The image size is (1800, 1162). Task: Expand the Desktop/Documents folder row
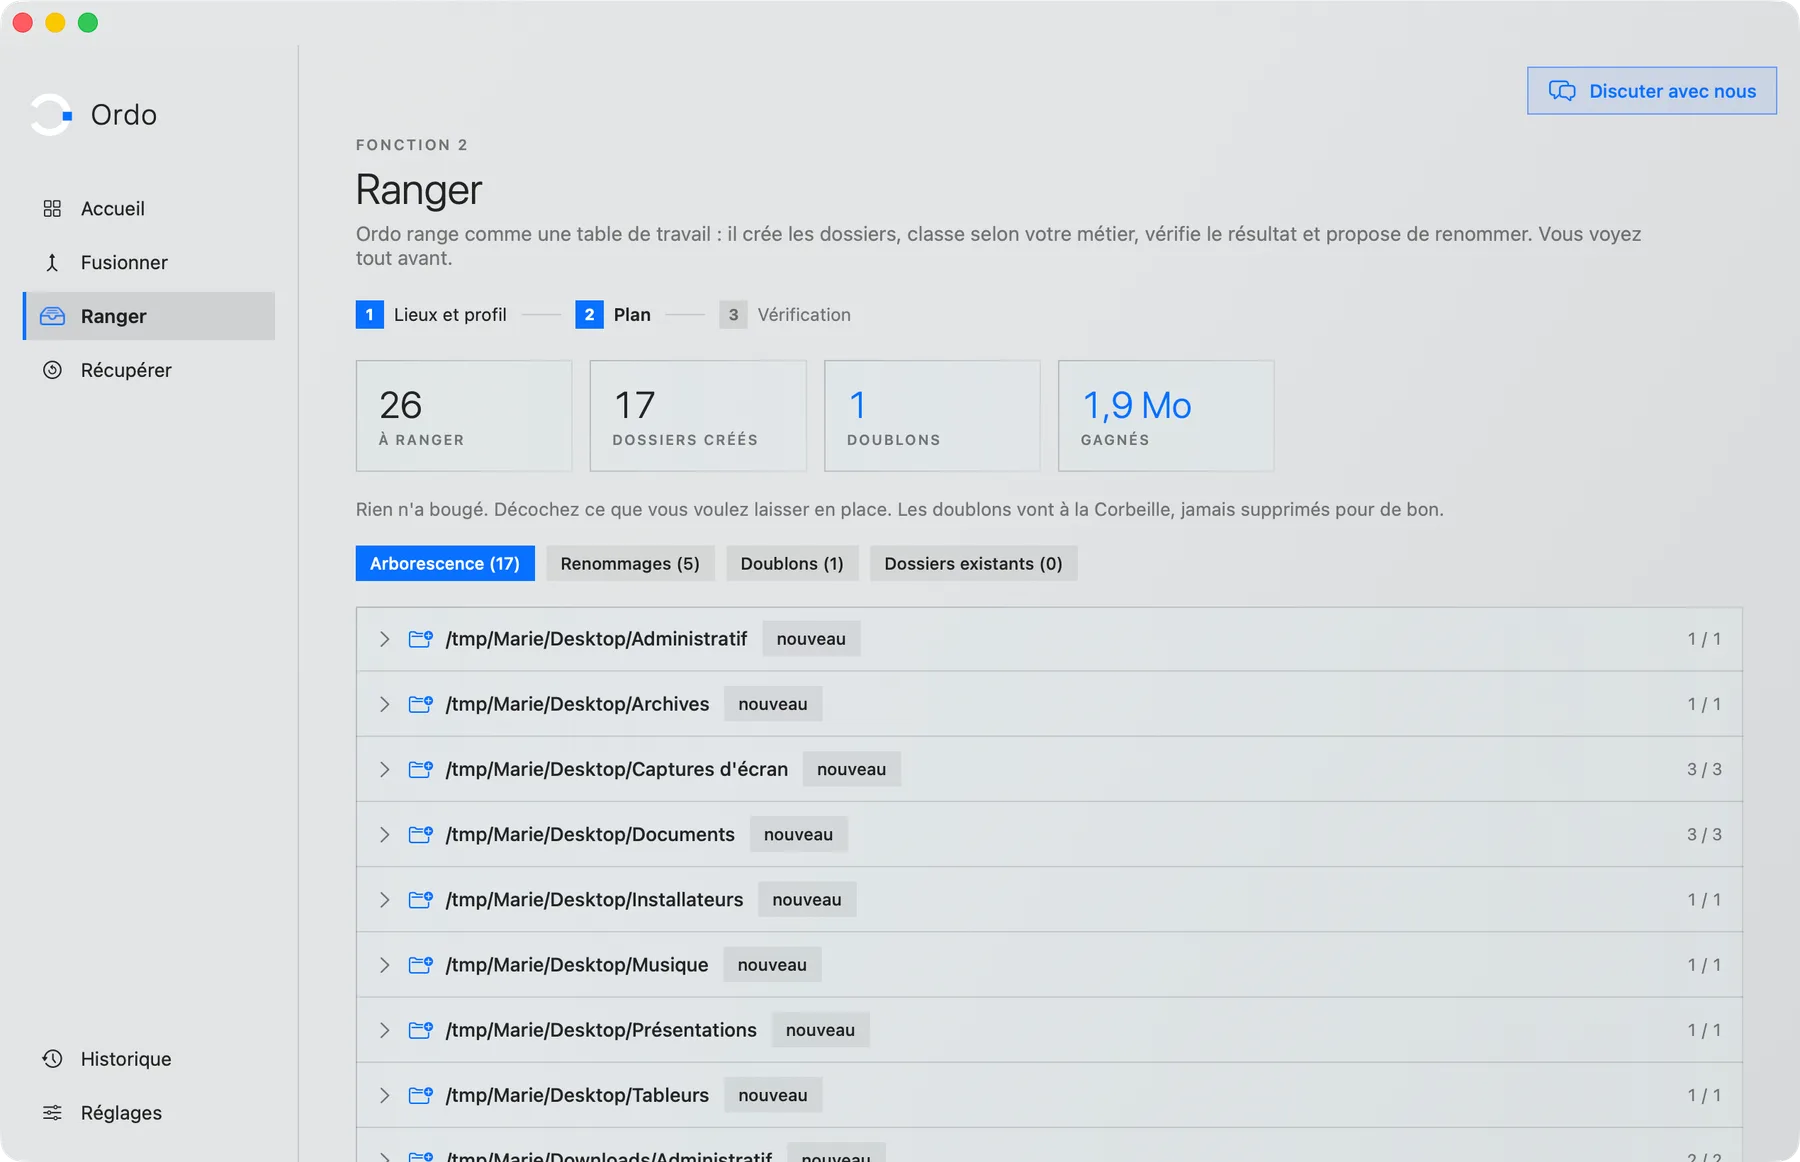tap(384, 834)
